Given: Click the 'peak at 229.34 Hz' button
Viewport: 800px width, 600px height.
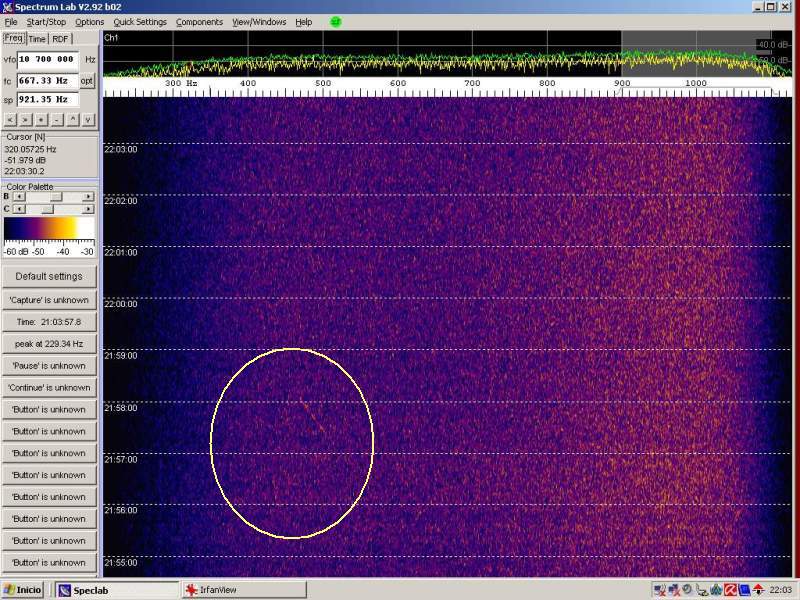Looking at the screenshot, I should (49, 343).
